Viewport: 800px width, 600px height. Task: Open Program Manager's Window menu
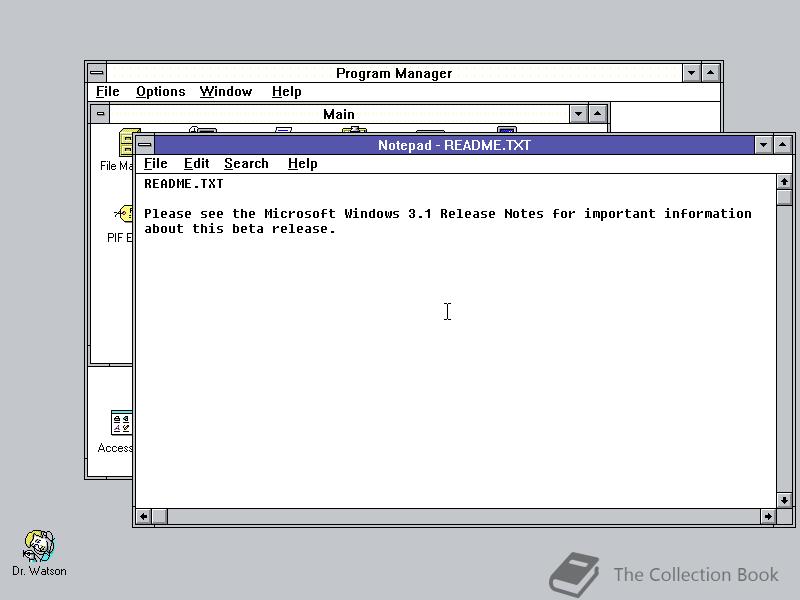pos(226,92)
